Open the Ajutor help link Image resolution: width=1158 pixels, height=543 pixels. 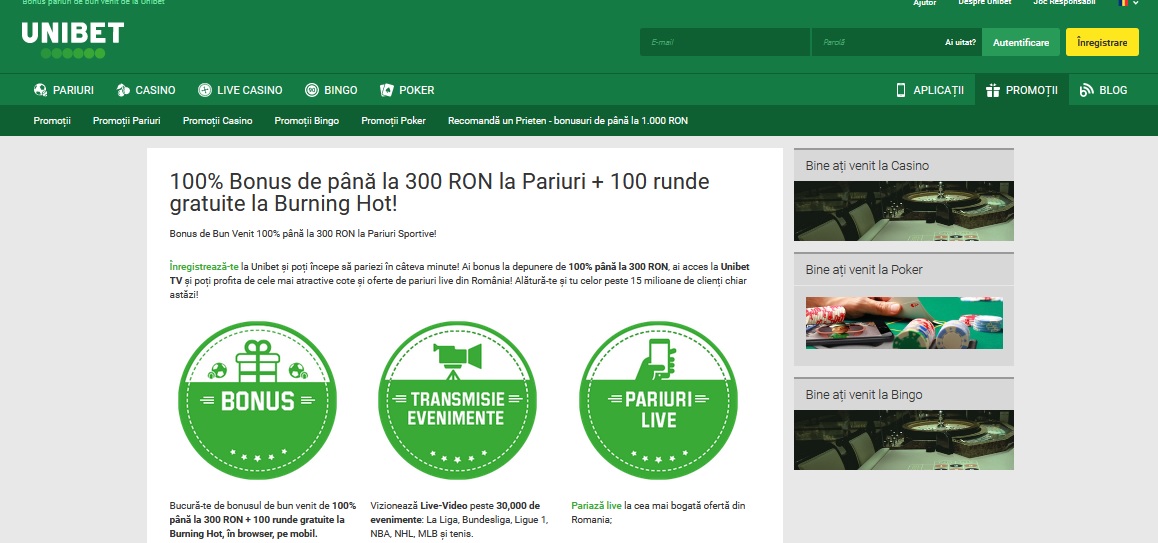click(x=925, y=3)
